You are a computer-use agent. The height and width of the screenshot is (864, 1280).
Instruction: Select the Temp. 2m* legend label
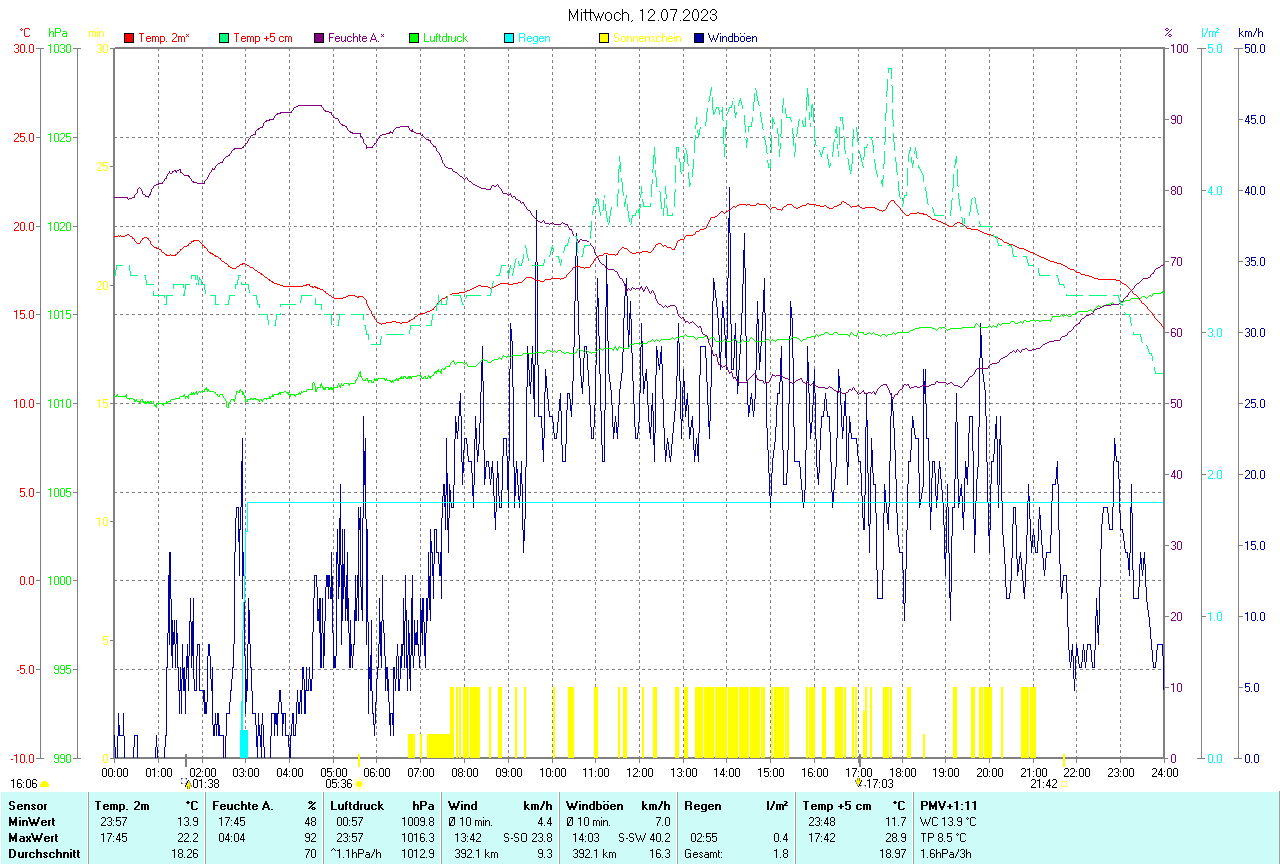(x=164, y=38)
